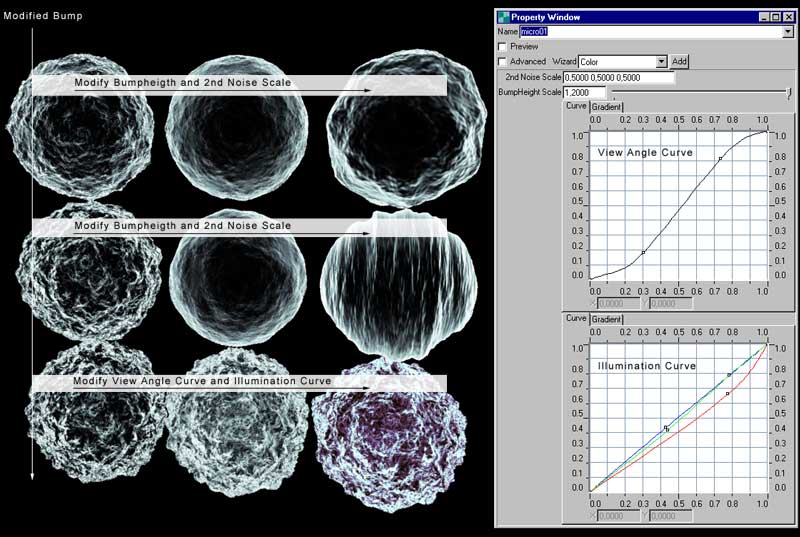
Task: Minimize the Property Window
Action: pos(764,17)
